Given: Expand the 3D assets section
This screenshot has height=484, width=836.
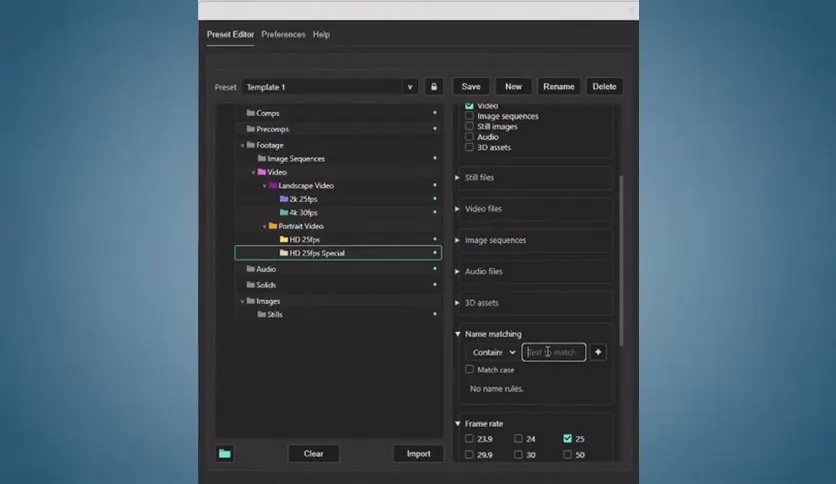Looking at the screenshot, I should tap(457, 303).
